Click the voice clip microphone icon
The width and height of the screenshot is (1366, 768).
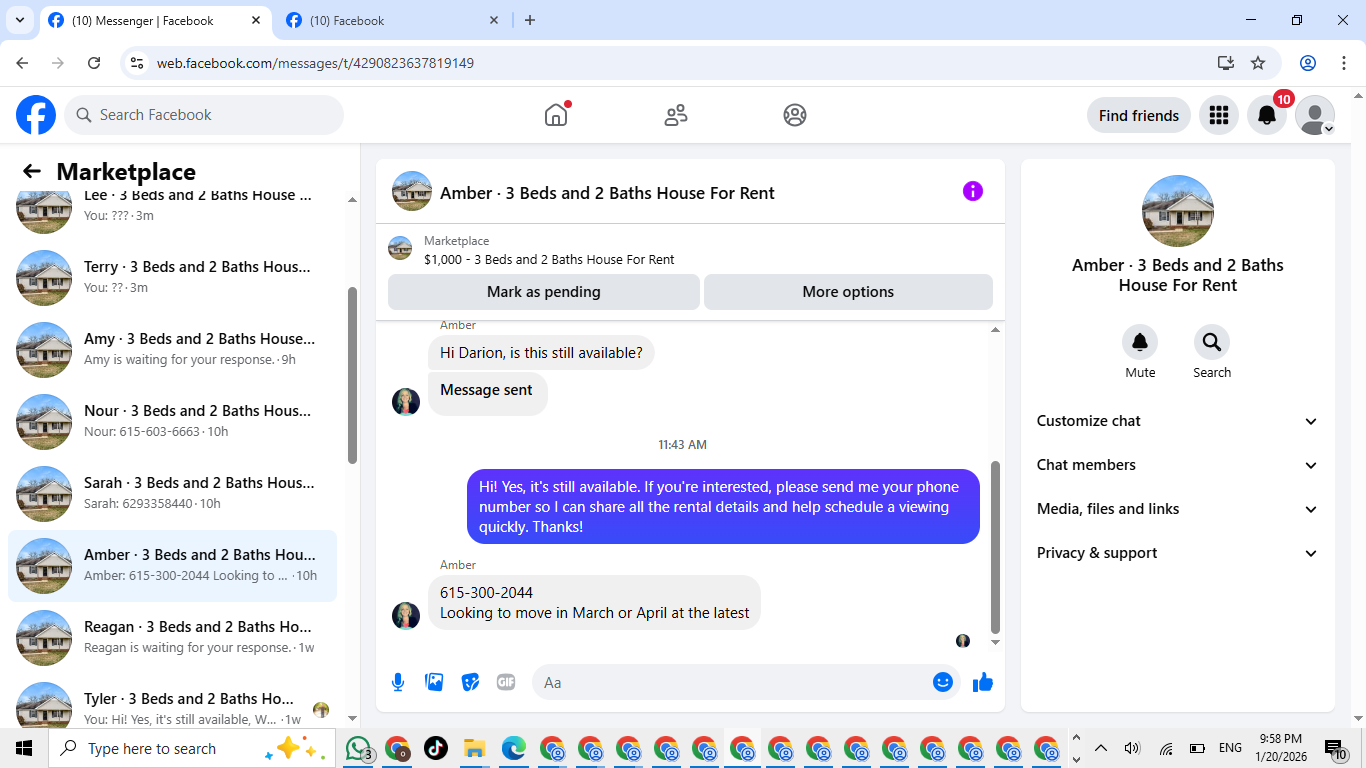(398, 682)
